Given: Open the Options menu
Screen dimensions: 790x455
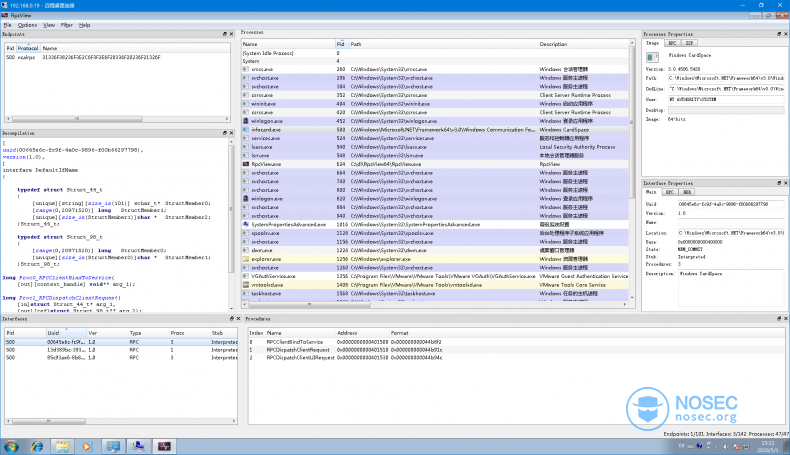Looking at the screenshot, I should coord(27,25).
